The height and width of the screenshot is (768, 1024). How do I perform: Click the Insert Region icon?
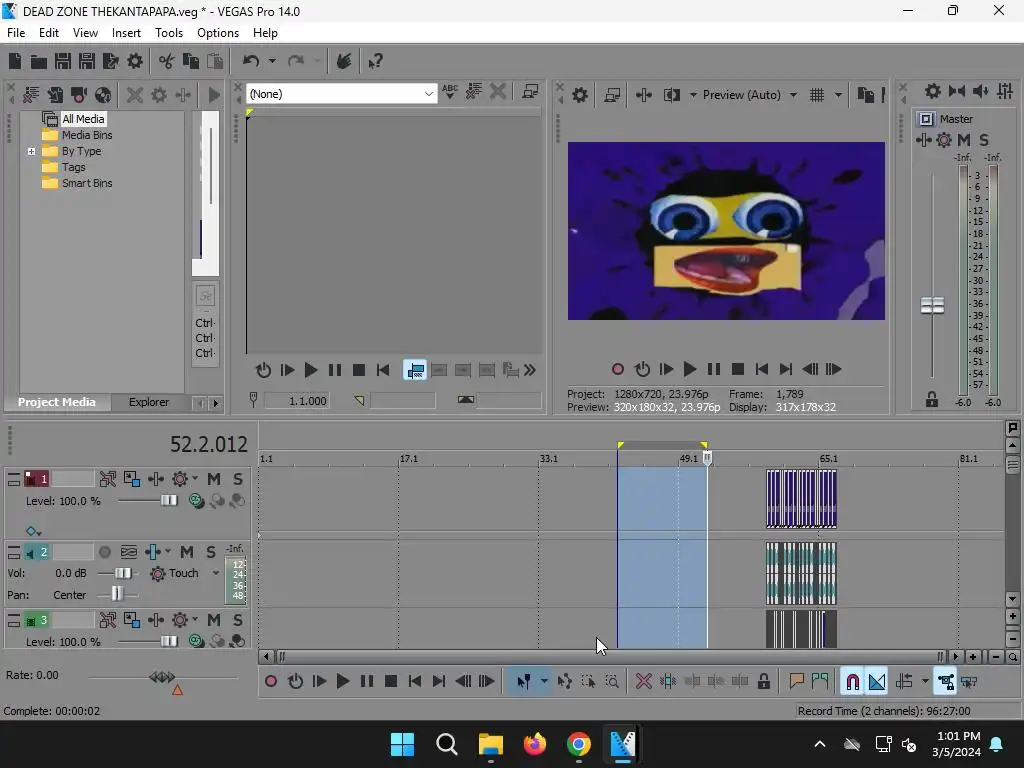(x=820, y=682)
